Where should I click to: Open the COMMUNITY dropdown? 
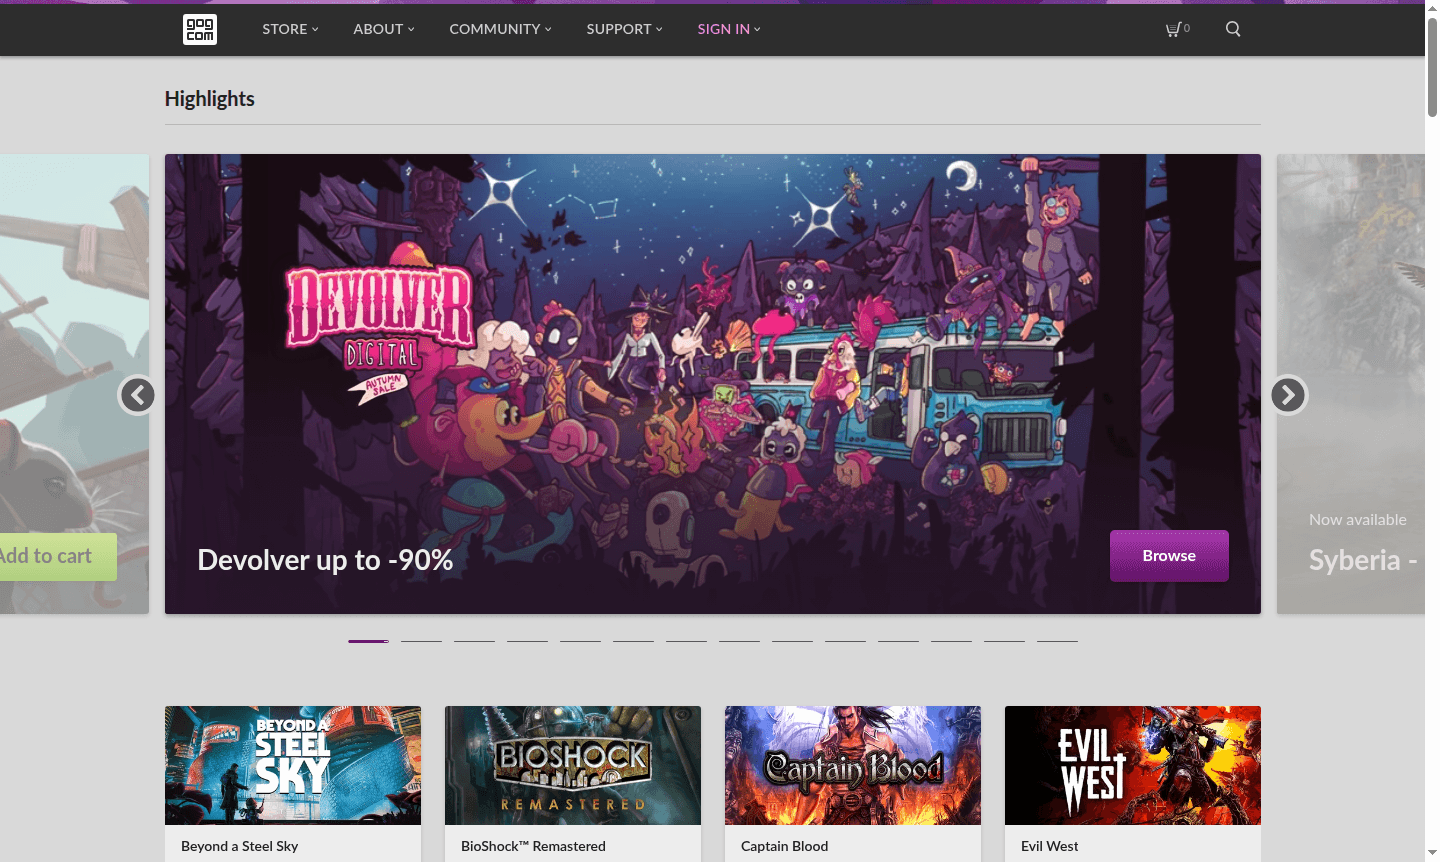tap(499, 29)
